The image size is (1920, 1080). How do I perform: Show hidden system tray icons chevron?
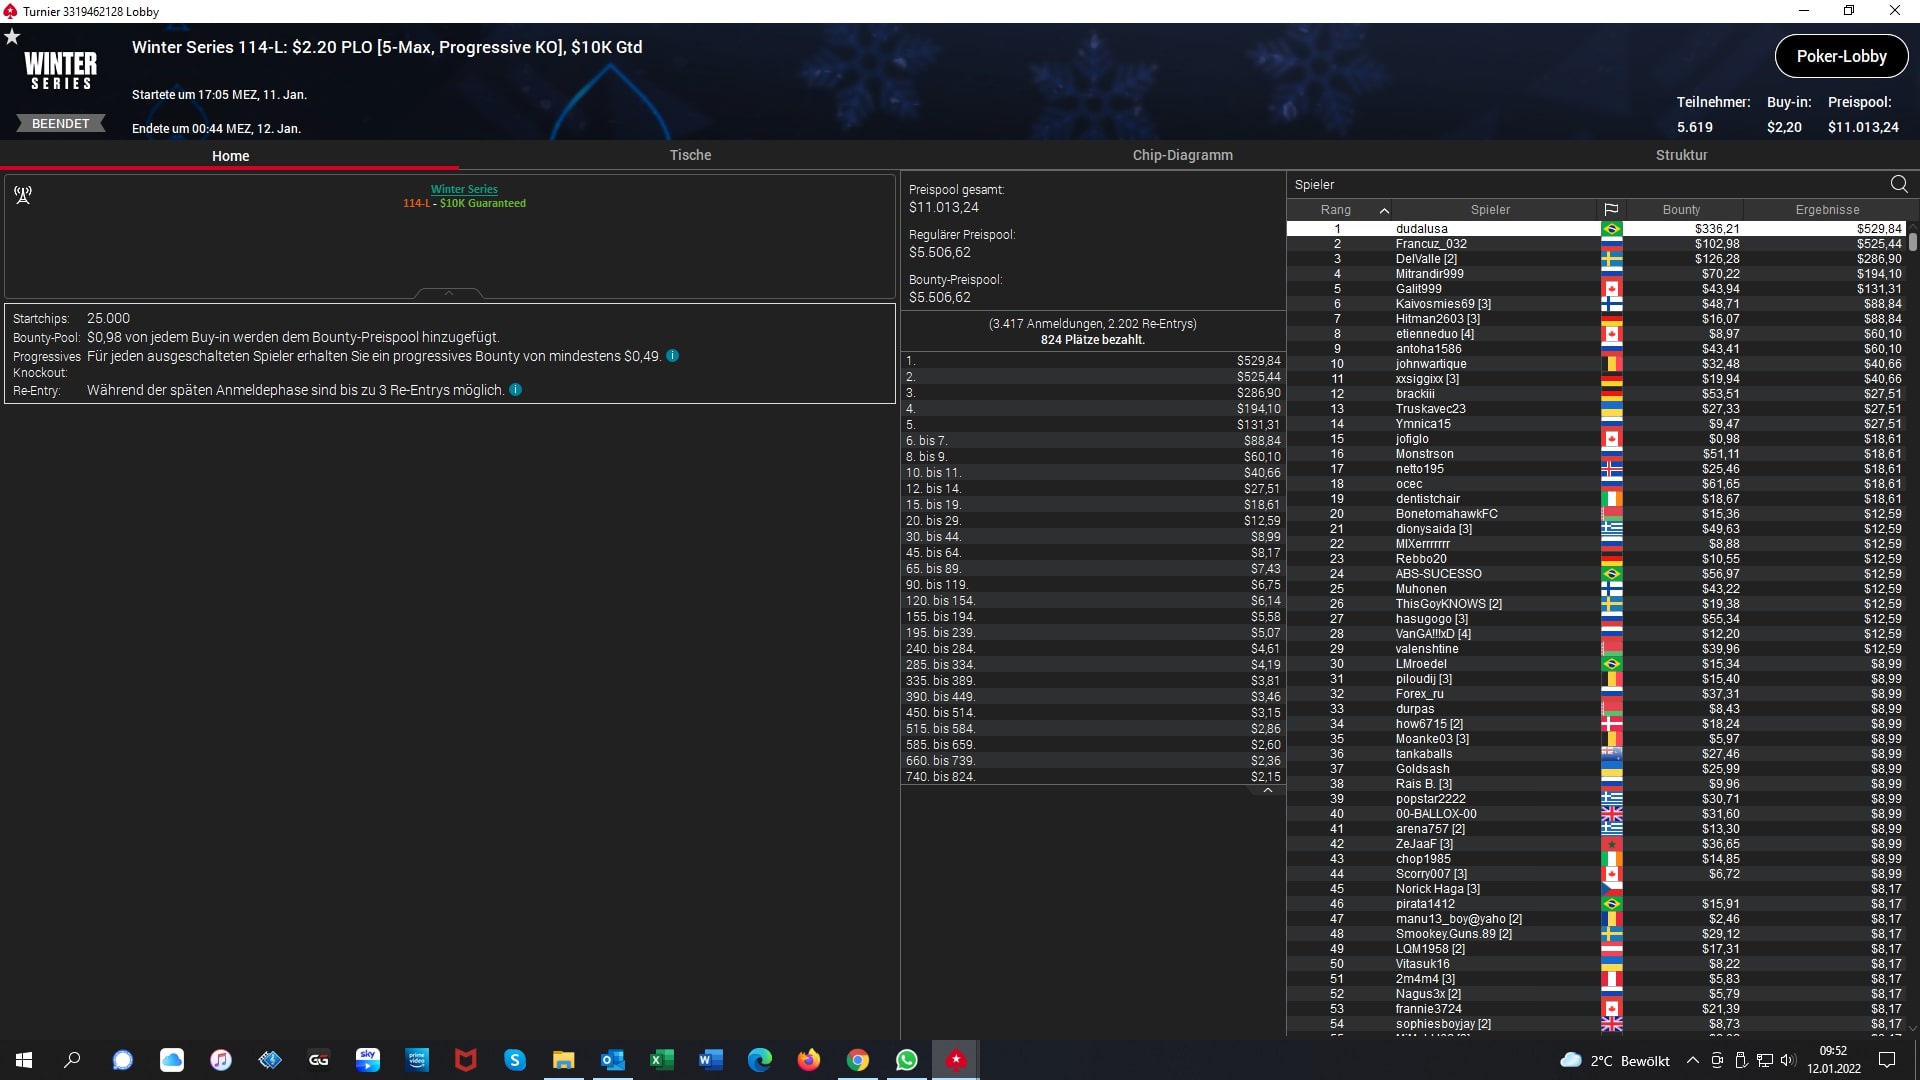[x=1692, y=1061]
